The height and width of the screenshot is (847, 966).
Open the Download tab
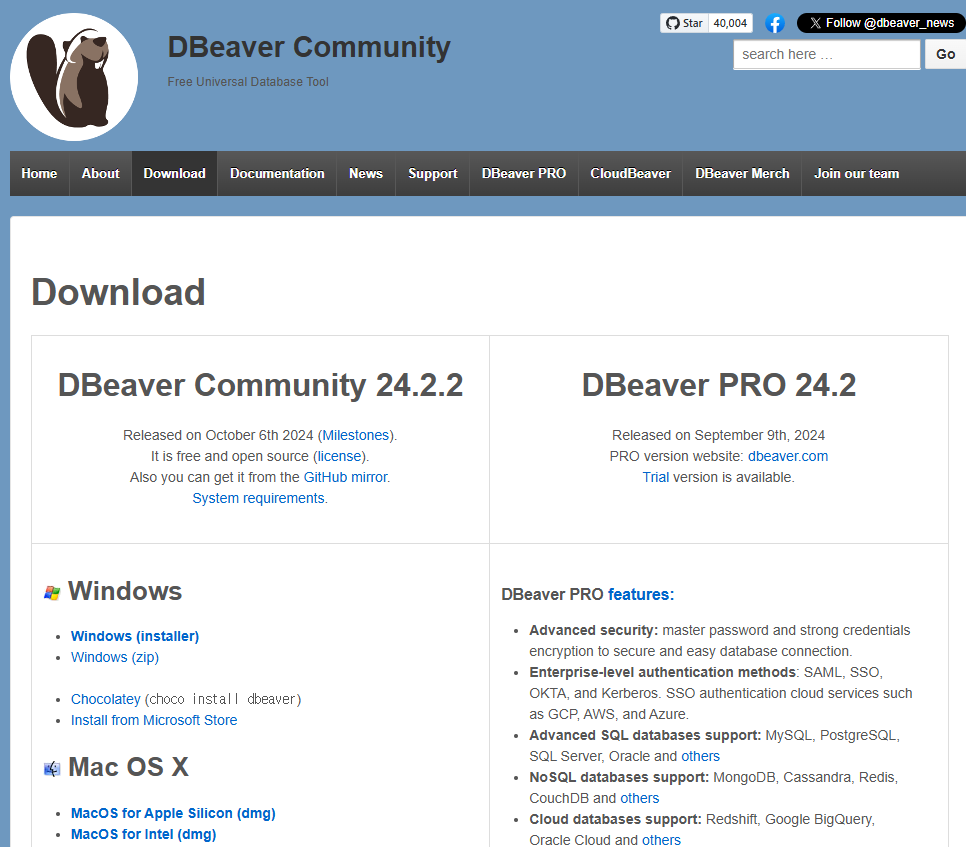click(174, 173)
